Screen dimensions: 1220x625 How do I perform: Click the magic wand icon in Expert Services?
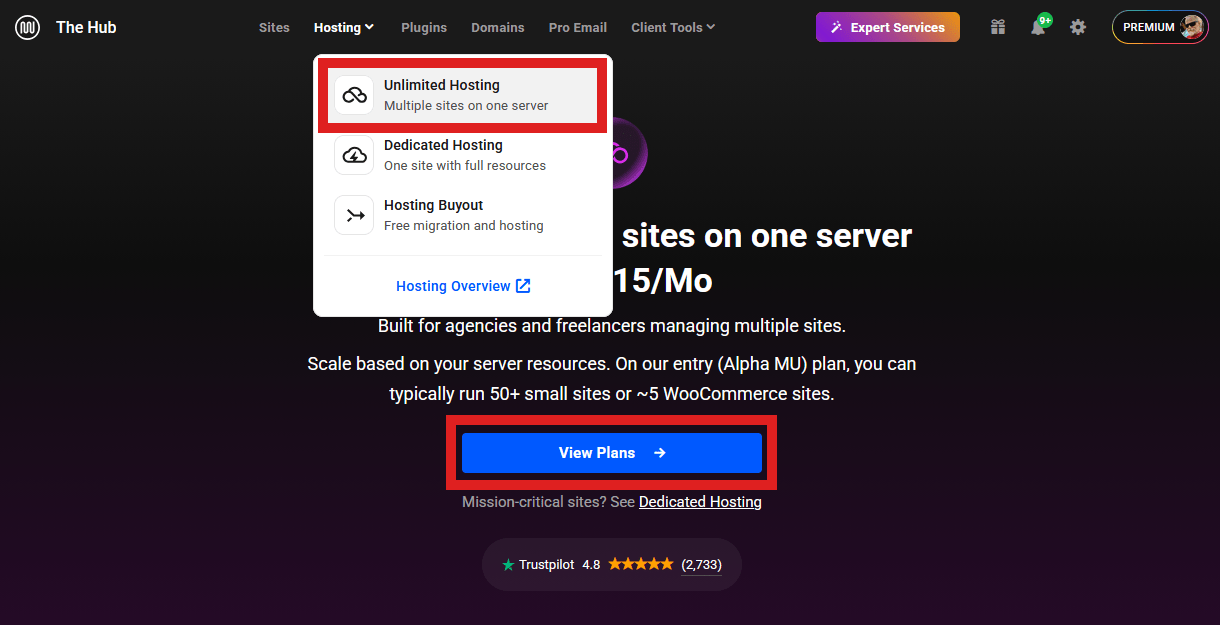pos(837,28)
